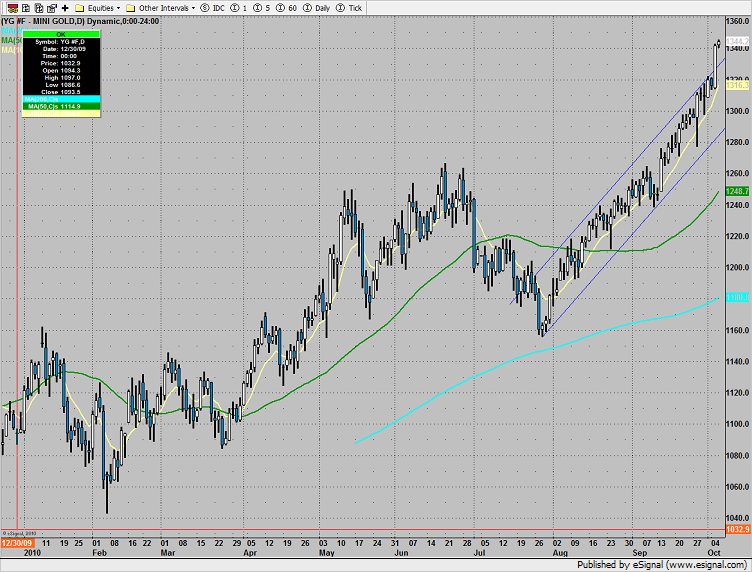Click the circled S icon for IDC
752x572 pixels.
click(x=205, y=8)
